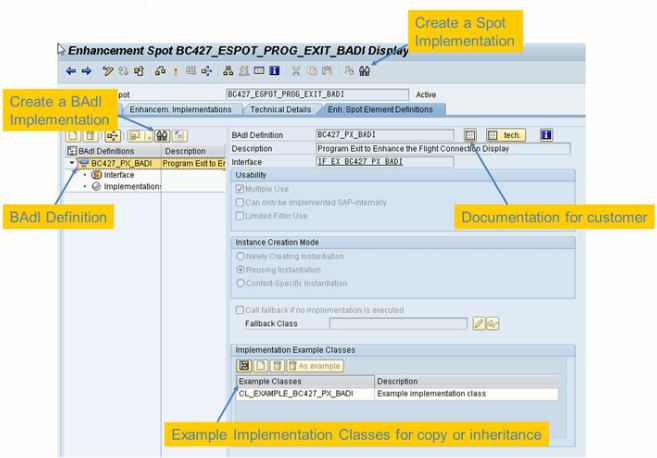Viewport: 657px width, 458px height.
Task: Check Call fallback if no implementation is executed
Action: (239, 310)
